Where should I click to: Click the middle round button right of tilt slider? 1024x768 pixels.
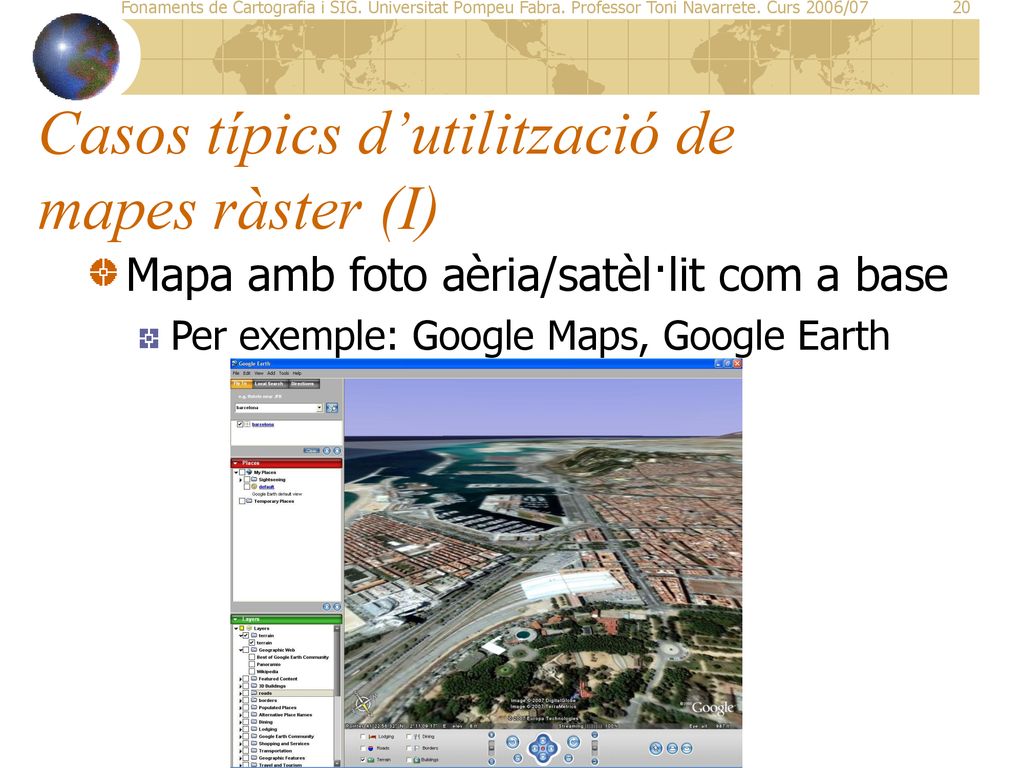[x=672, y=748]
